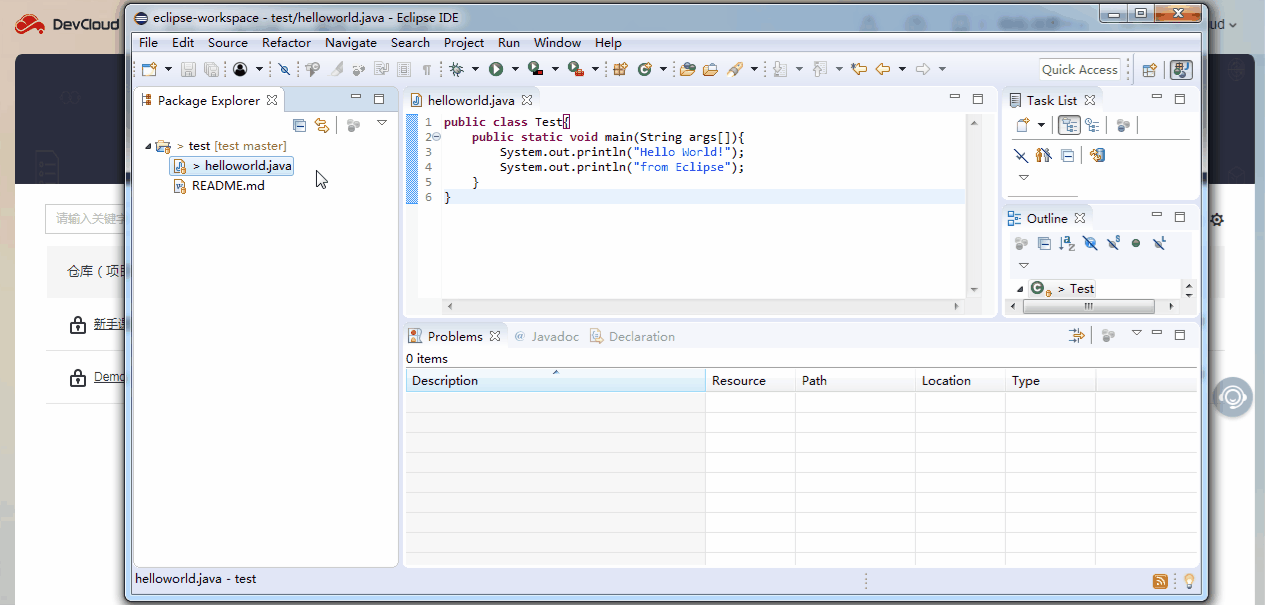Image resolution: width=1265 pixels, height=605 pixels.
Task: Toggle Hide Fields in Outline view
Action: click(x=1090, y=243)
